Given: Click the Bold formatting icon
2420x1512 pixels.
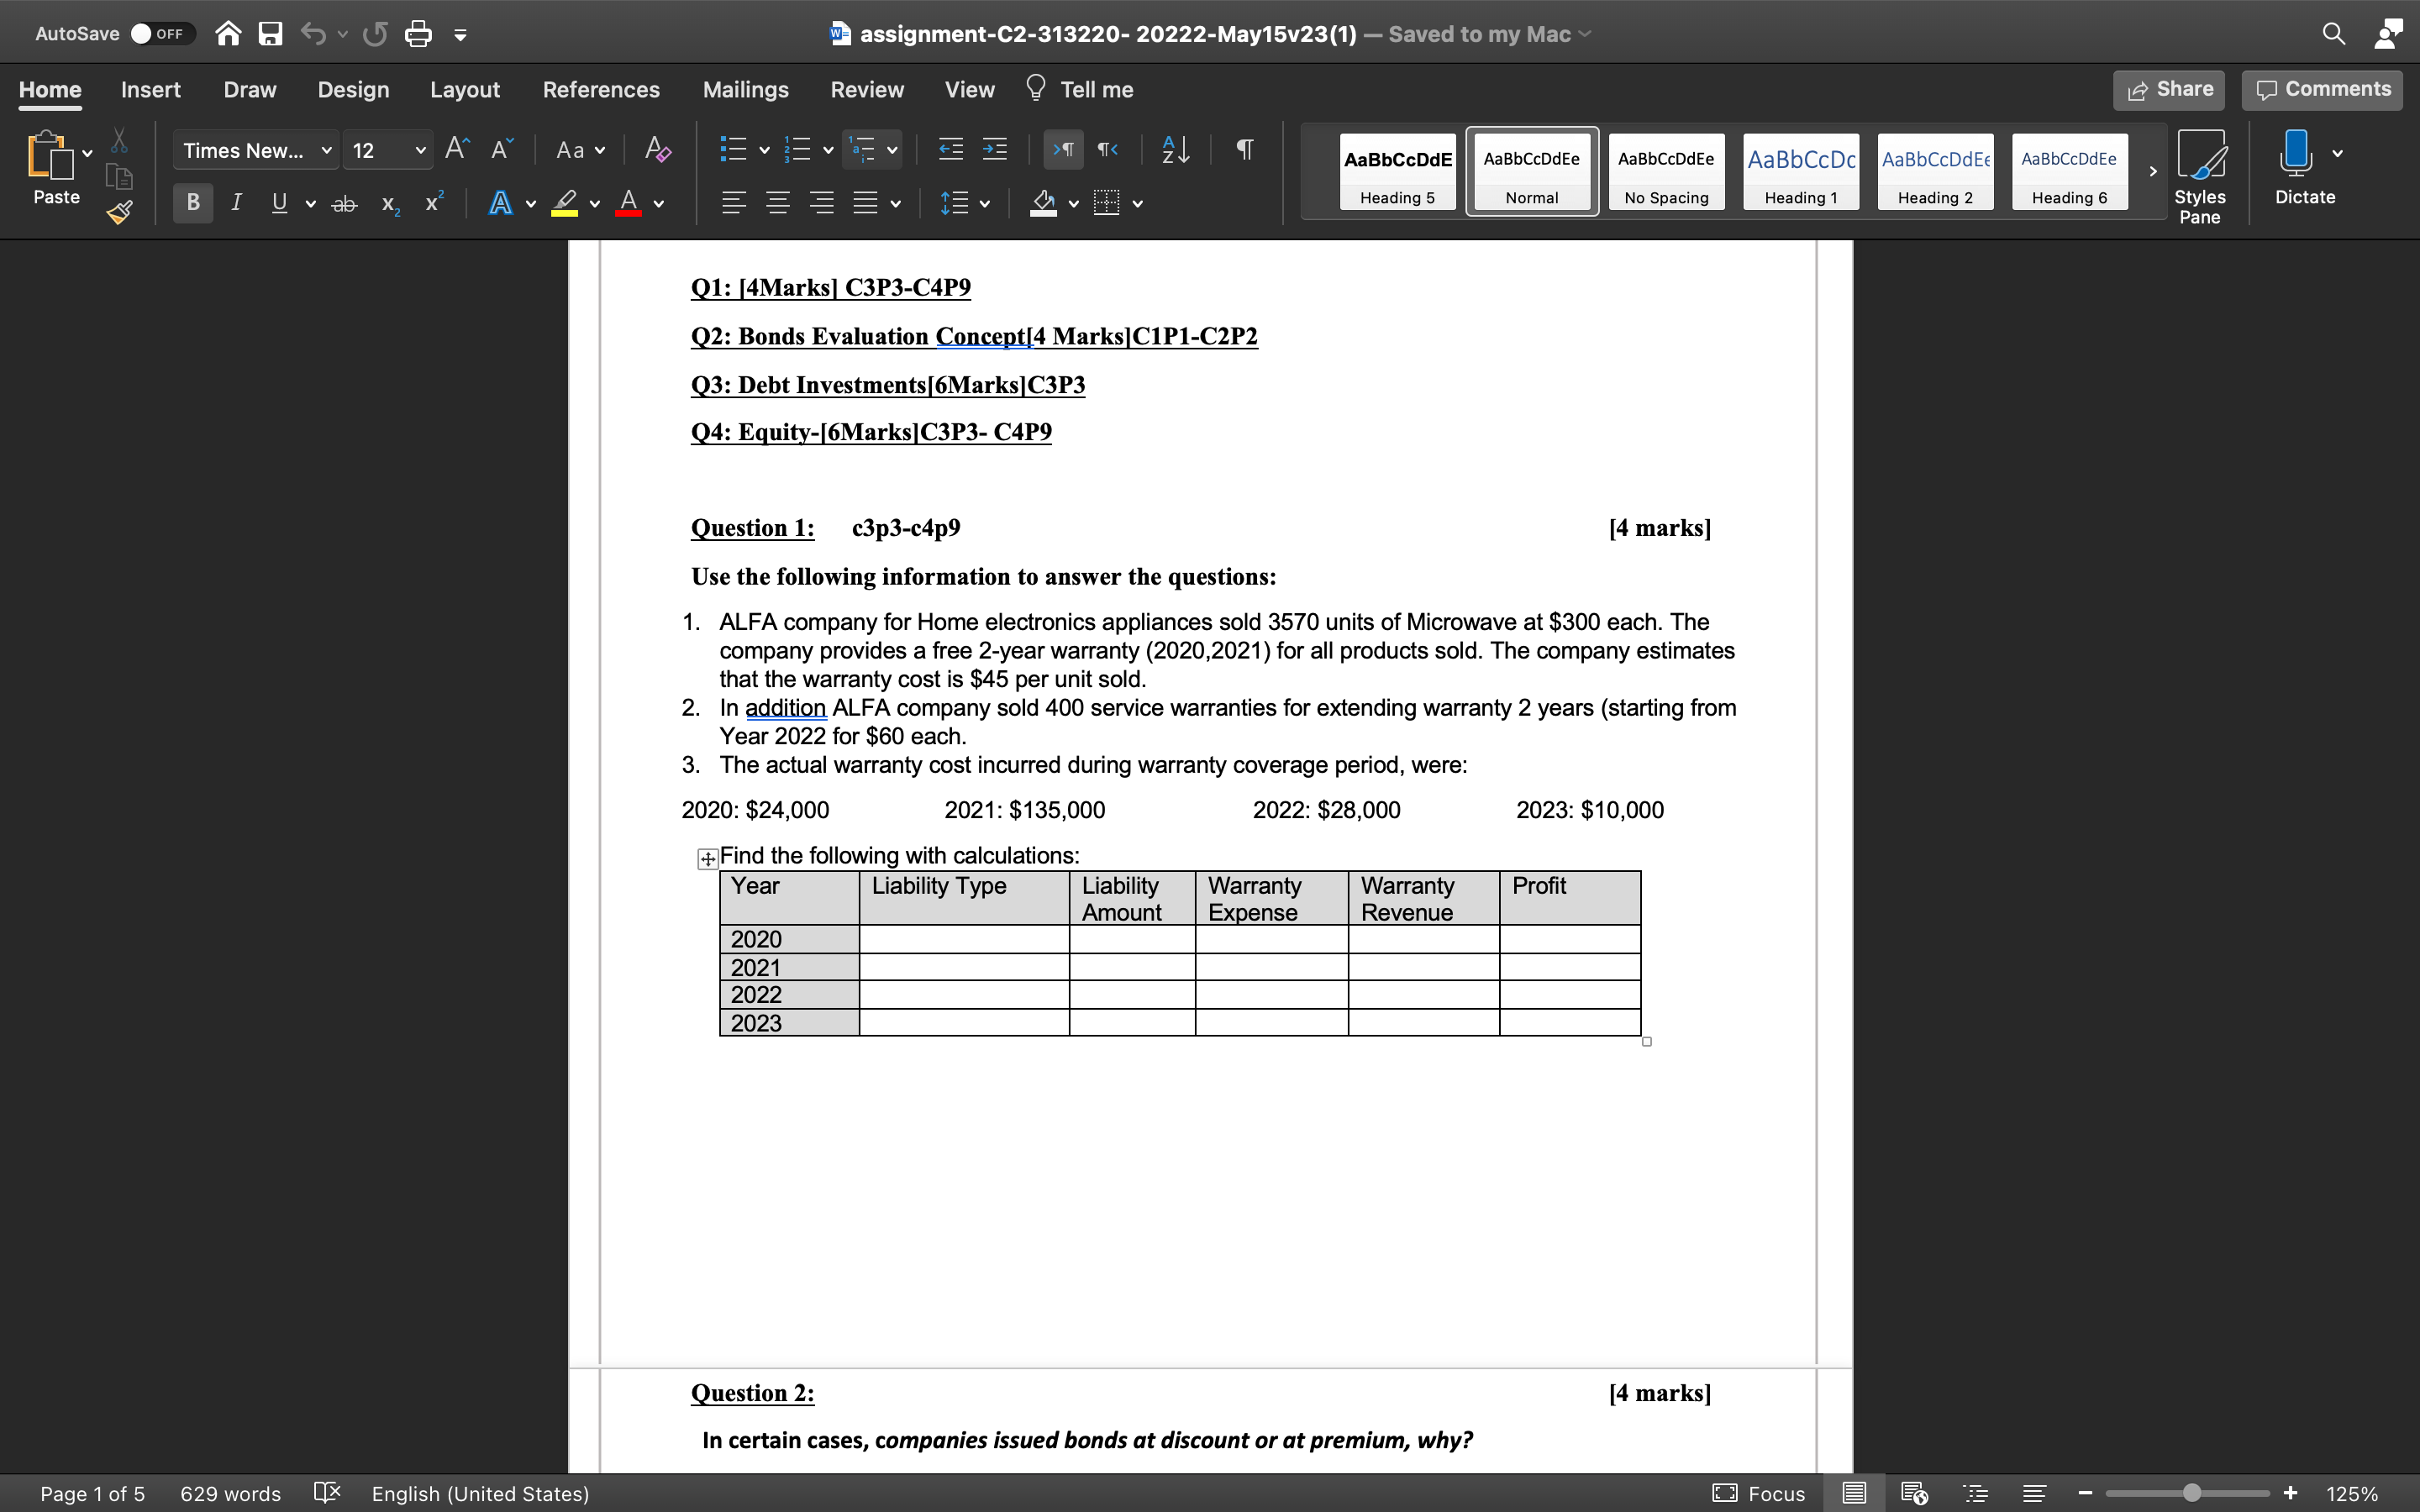Looking at the screenshot, I should (x=193, y=202).
